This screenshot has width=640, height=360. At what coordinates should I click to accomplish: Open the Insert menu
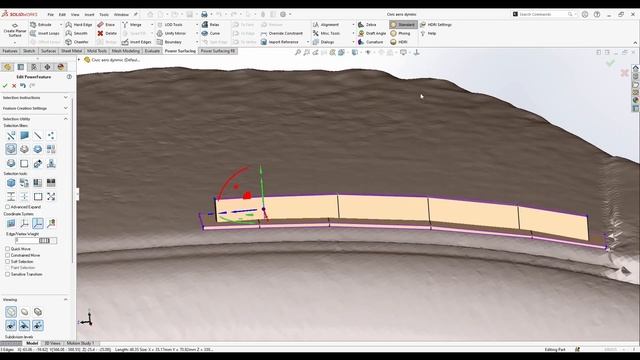89,14
